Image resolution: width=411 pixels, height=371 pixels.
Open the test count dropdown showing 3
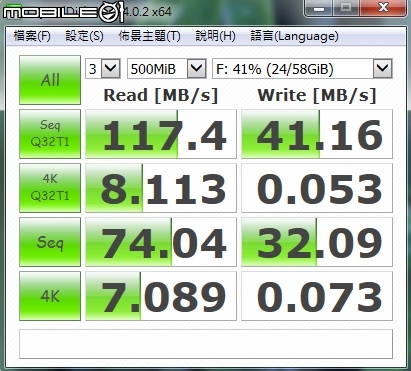103,69
